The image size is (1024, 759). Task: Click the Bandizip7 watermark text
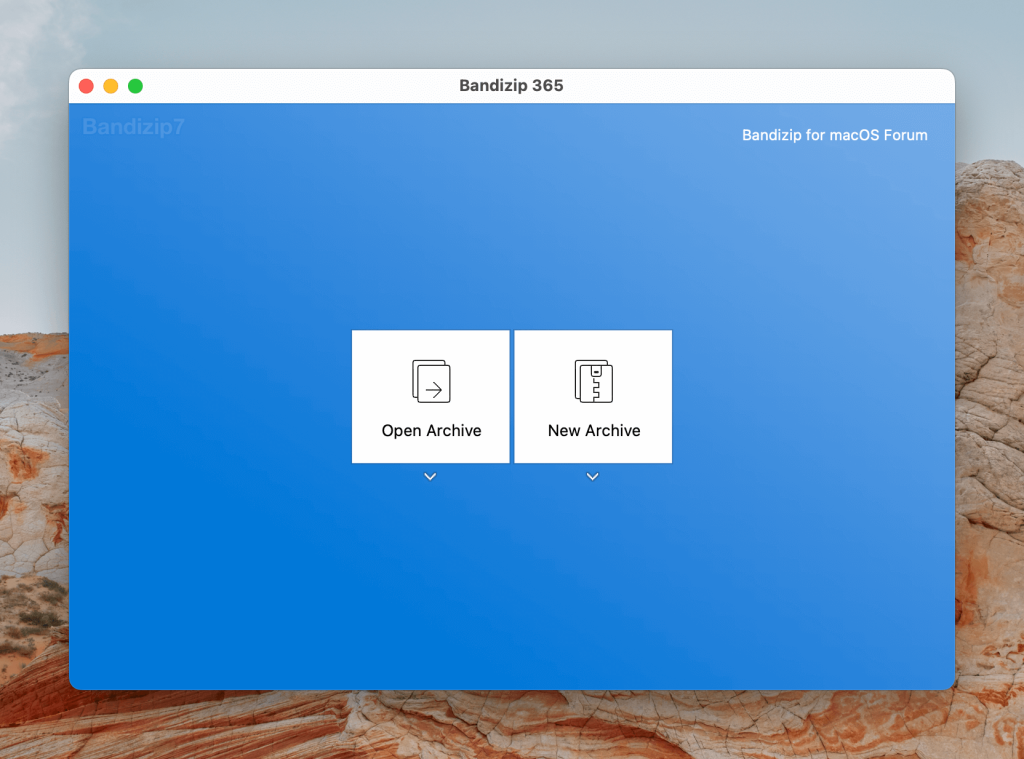tap(132, 127)
